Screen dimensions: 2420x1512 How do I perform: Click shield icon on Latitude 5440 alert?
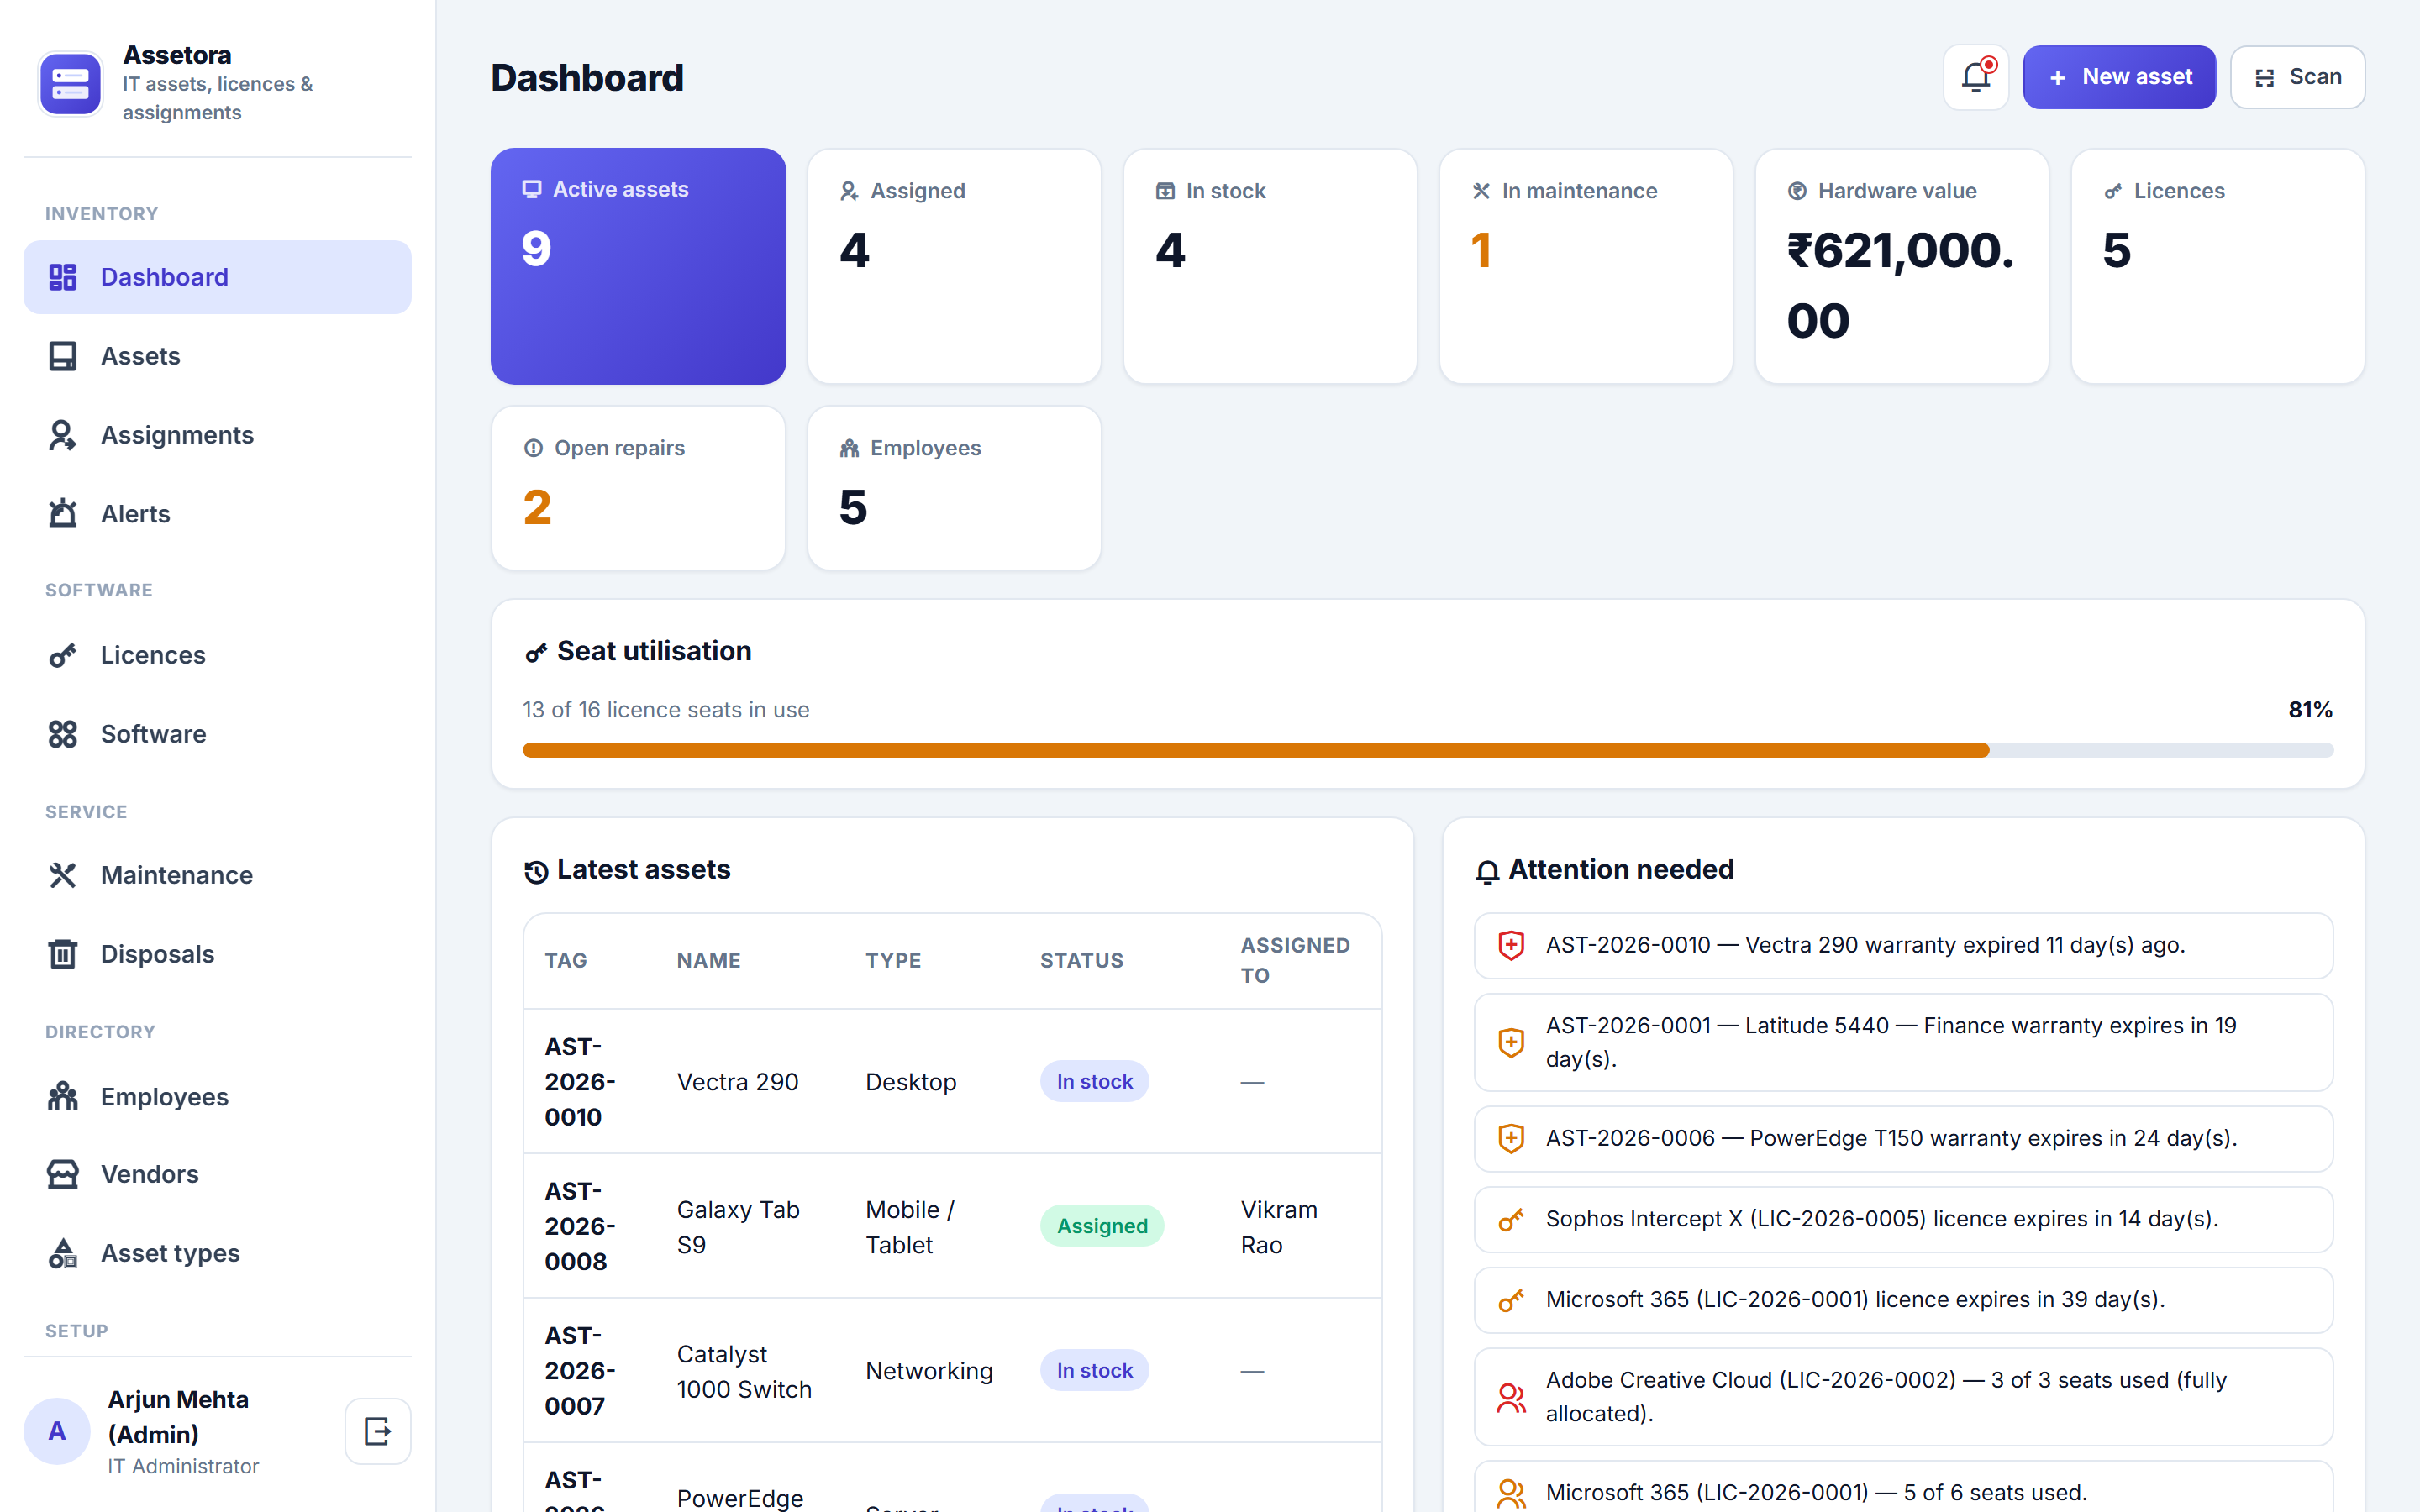point(1511,1042)
